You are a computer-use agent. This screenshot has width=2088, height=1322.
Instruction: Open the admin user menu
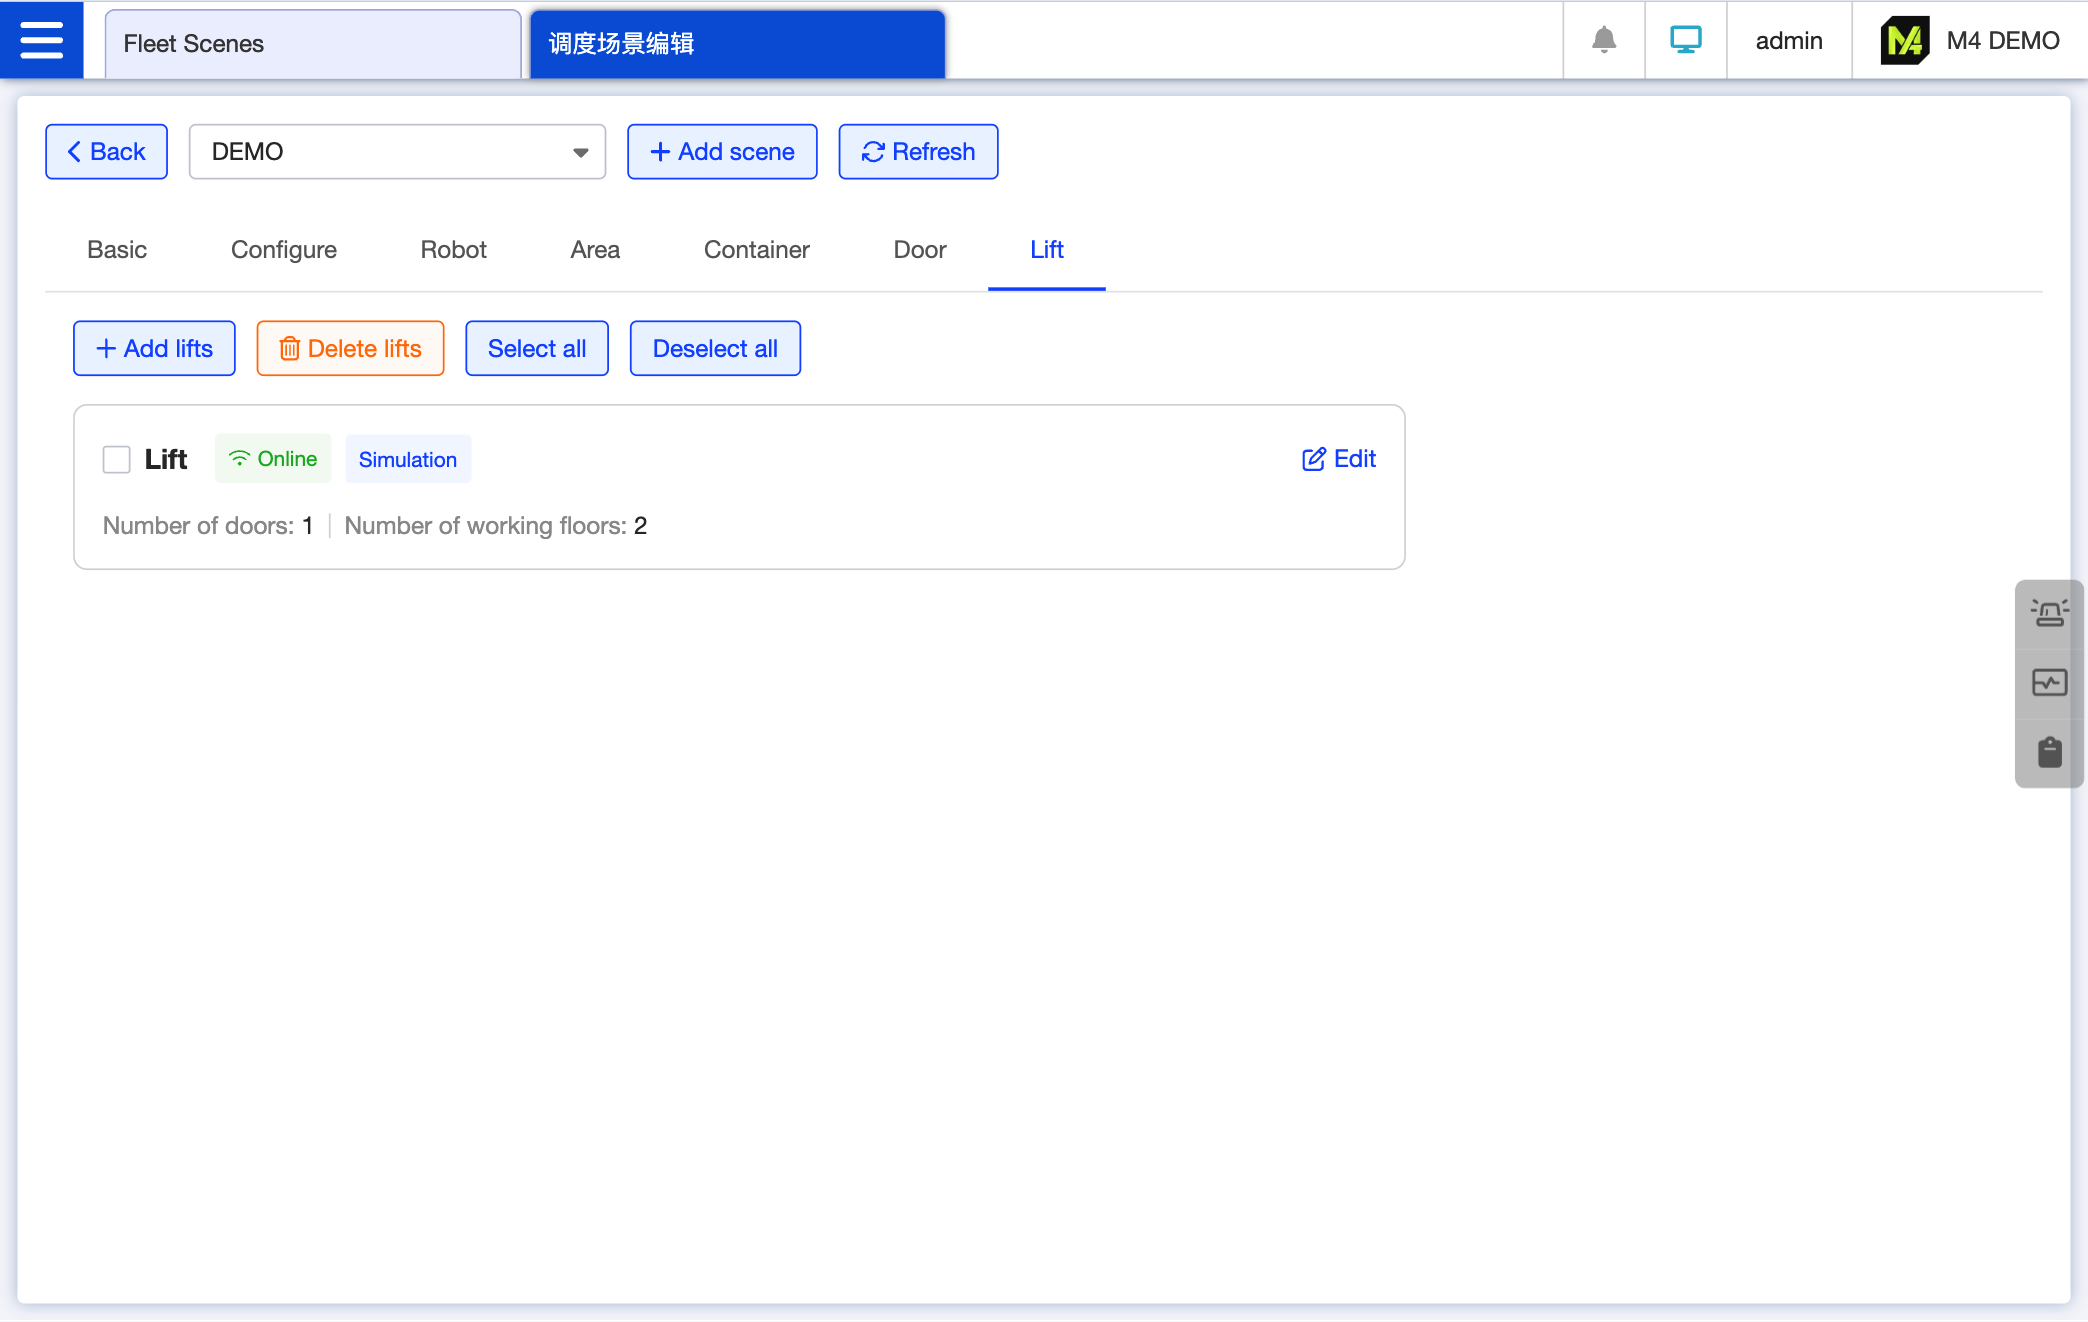coord(1788,41)
